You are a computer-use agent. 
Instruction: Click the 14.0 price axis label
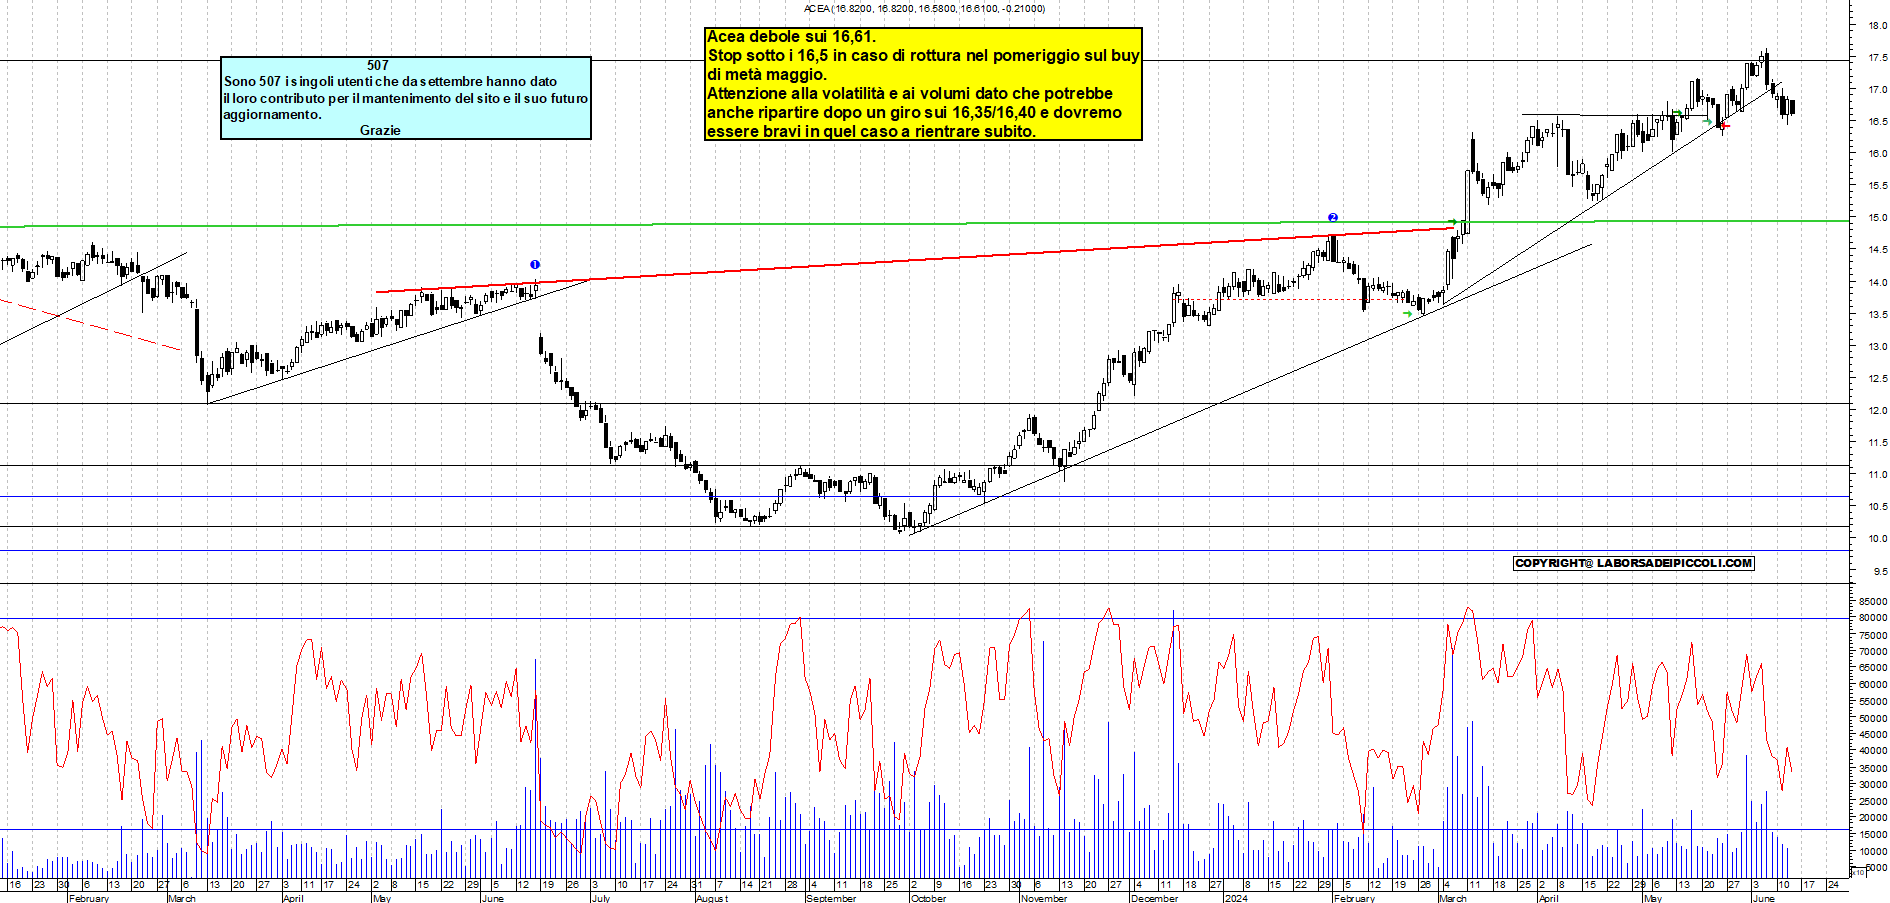1877,283
